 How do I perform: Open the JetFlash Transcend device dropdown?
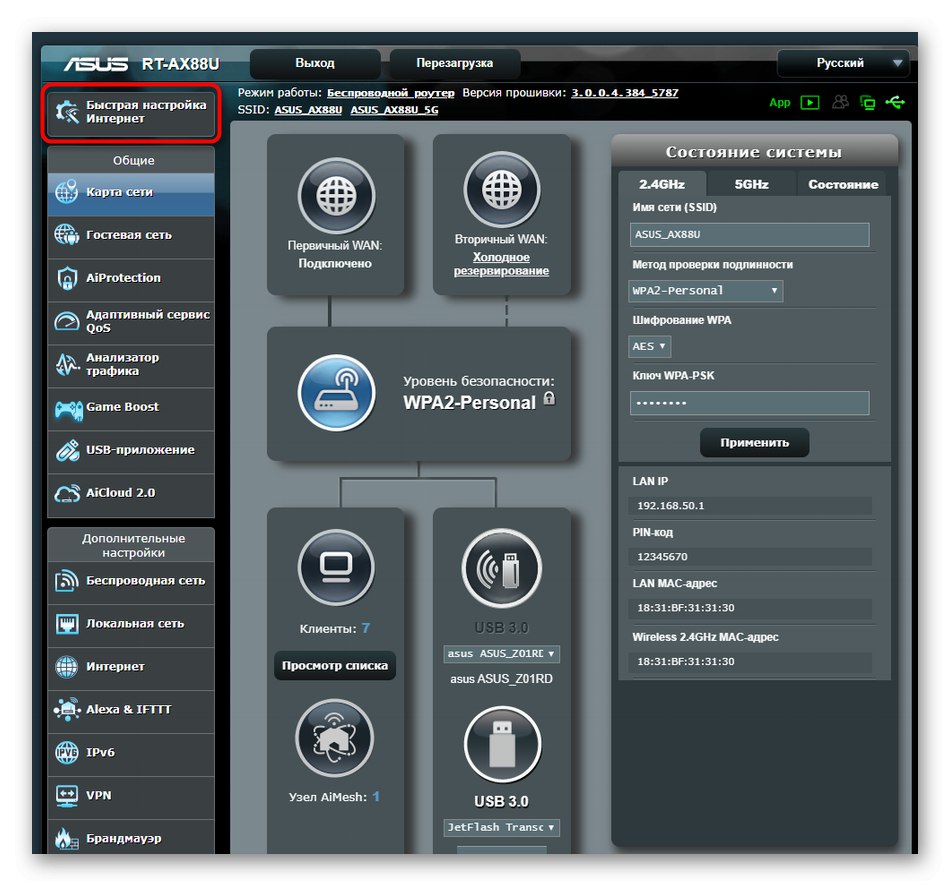click(x=501, y=827)
